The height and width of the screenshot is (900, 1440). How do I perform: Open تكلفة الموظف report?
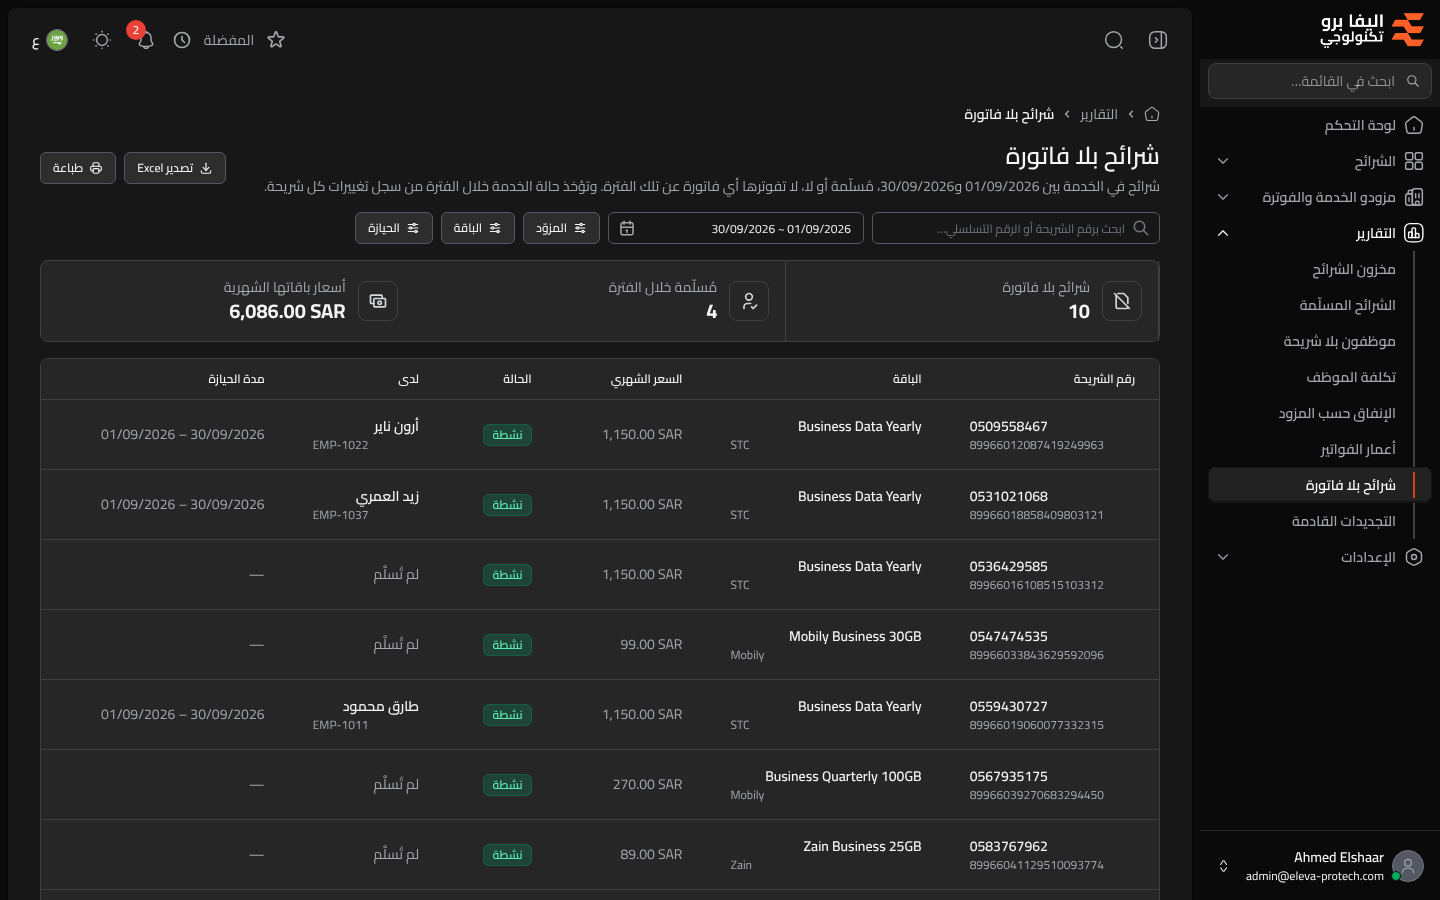click(x=1350, y=377)
